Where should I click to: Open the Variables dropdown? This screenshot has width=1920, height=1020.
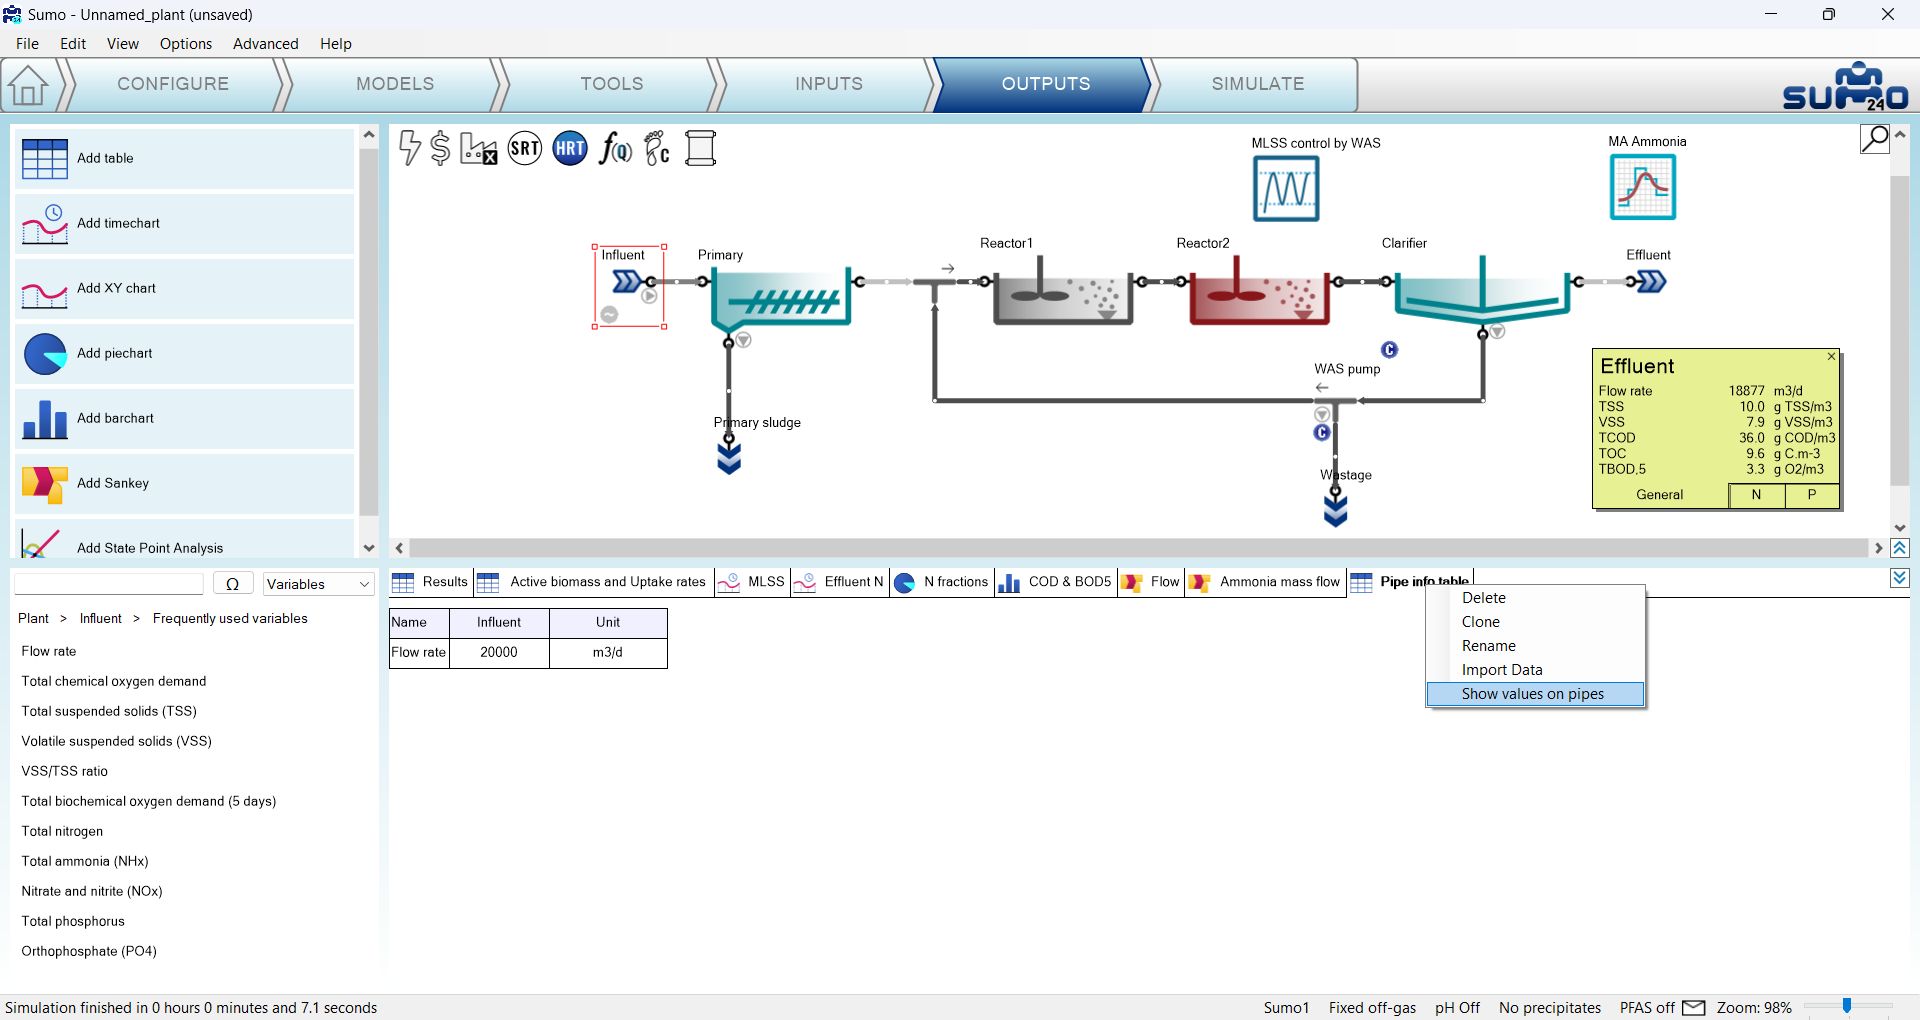318,584
